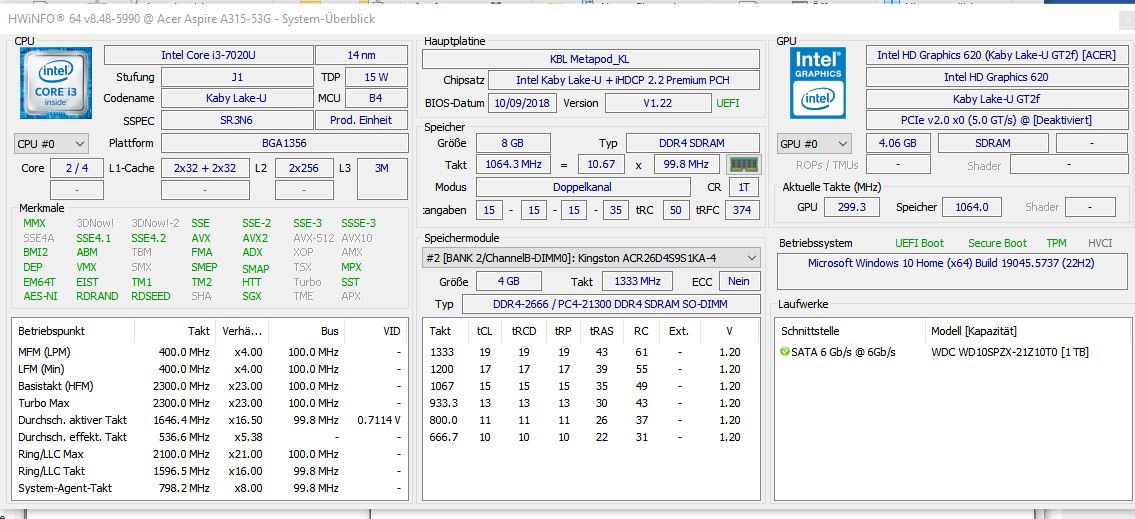The height and width of the screenshot is (519, 1135).
Task: Click the RDRAND feature label
Action: [x=97, y=296]
